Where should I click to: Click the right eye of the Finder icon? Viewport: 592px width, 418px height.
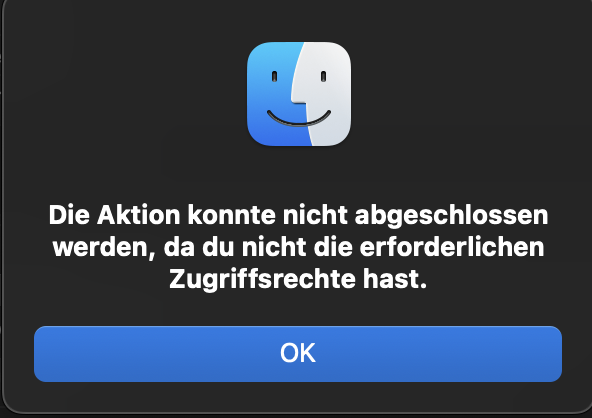324,76
